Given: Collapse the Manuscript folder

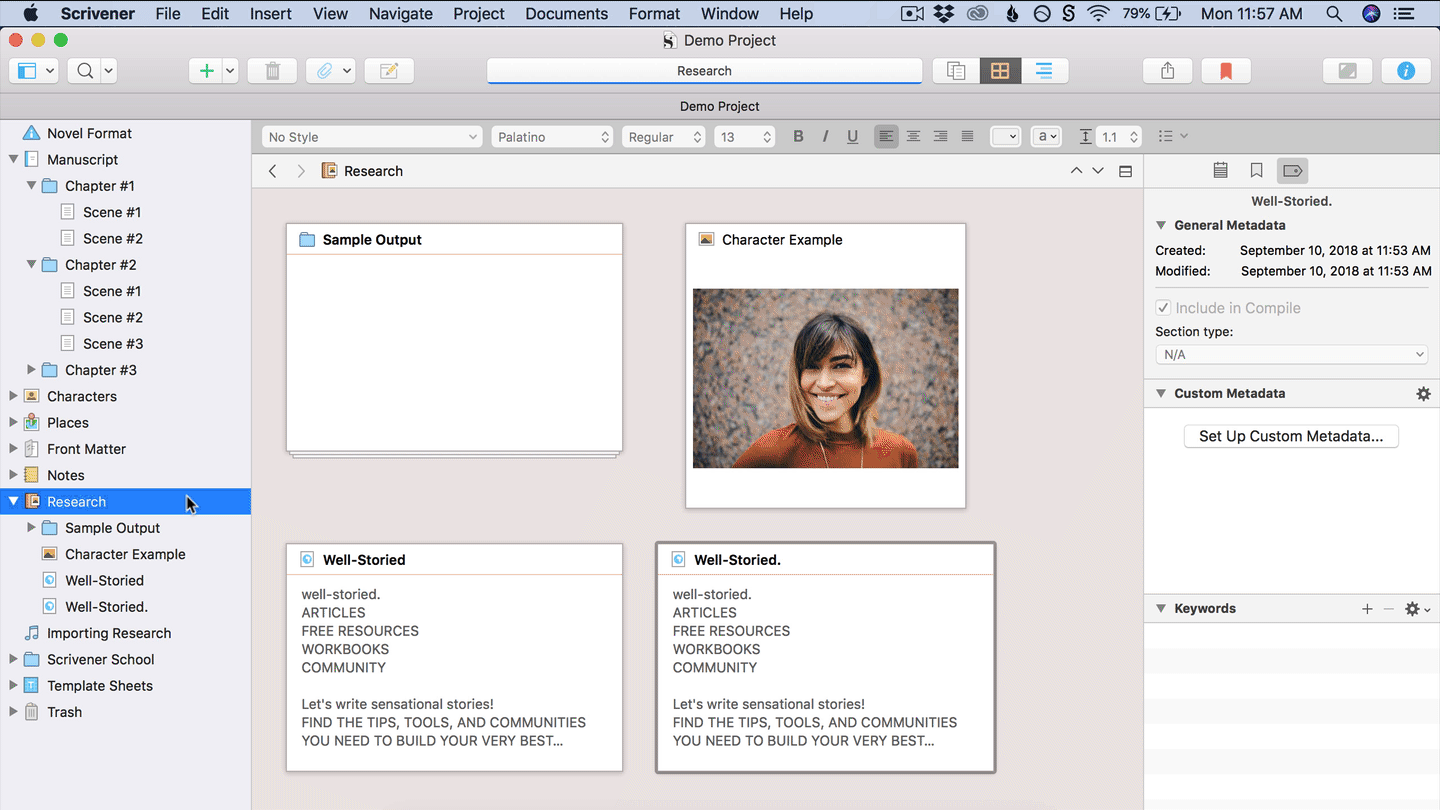Looking at the screenshot, I should point(13,159).
